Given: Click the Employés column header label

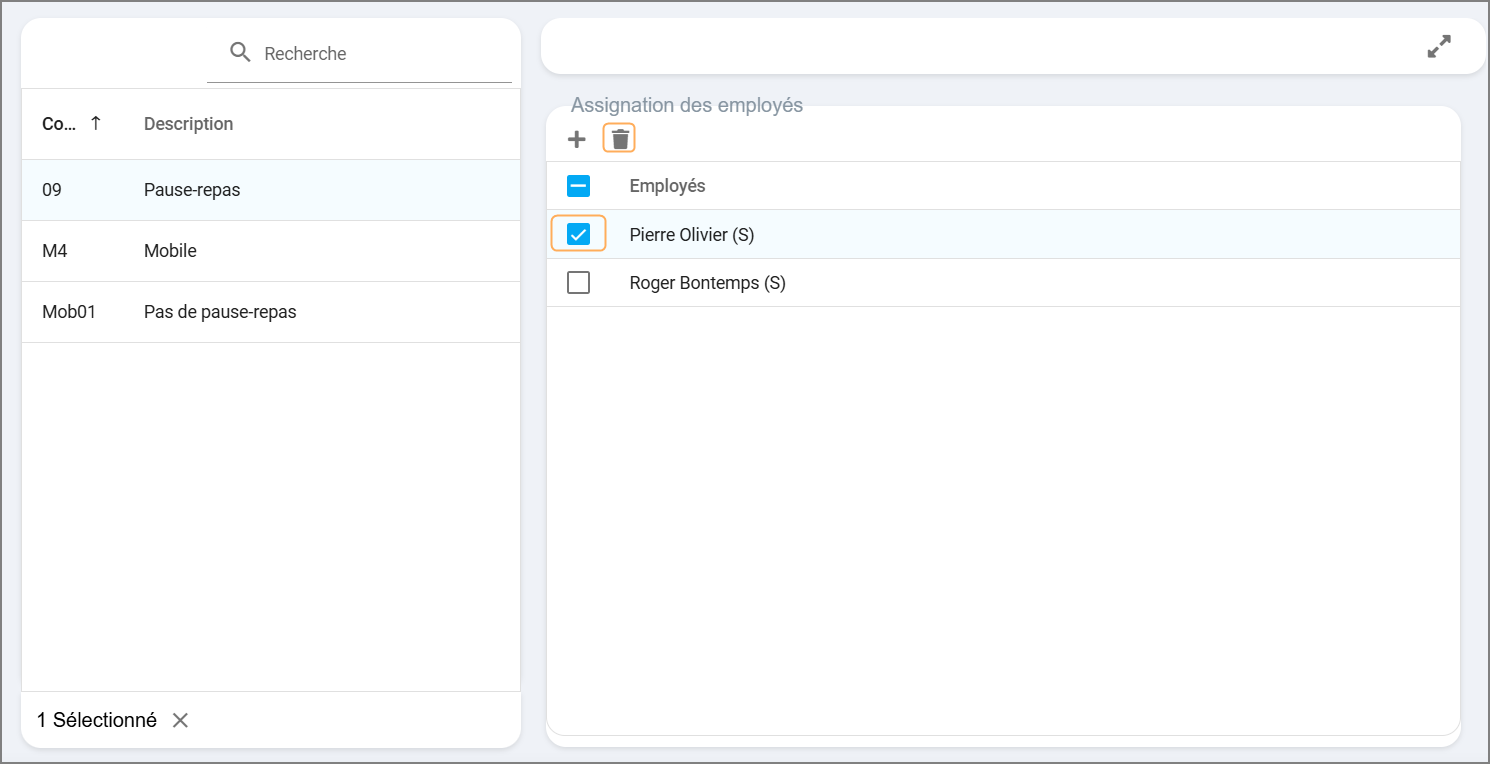Looking at the screenshot, I should 667,186.
